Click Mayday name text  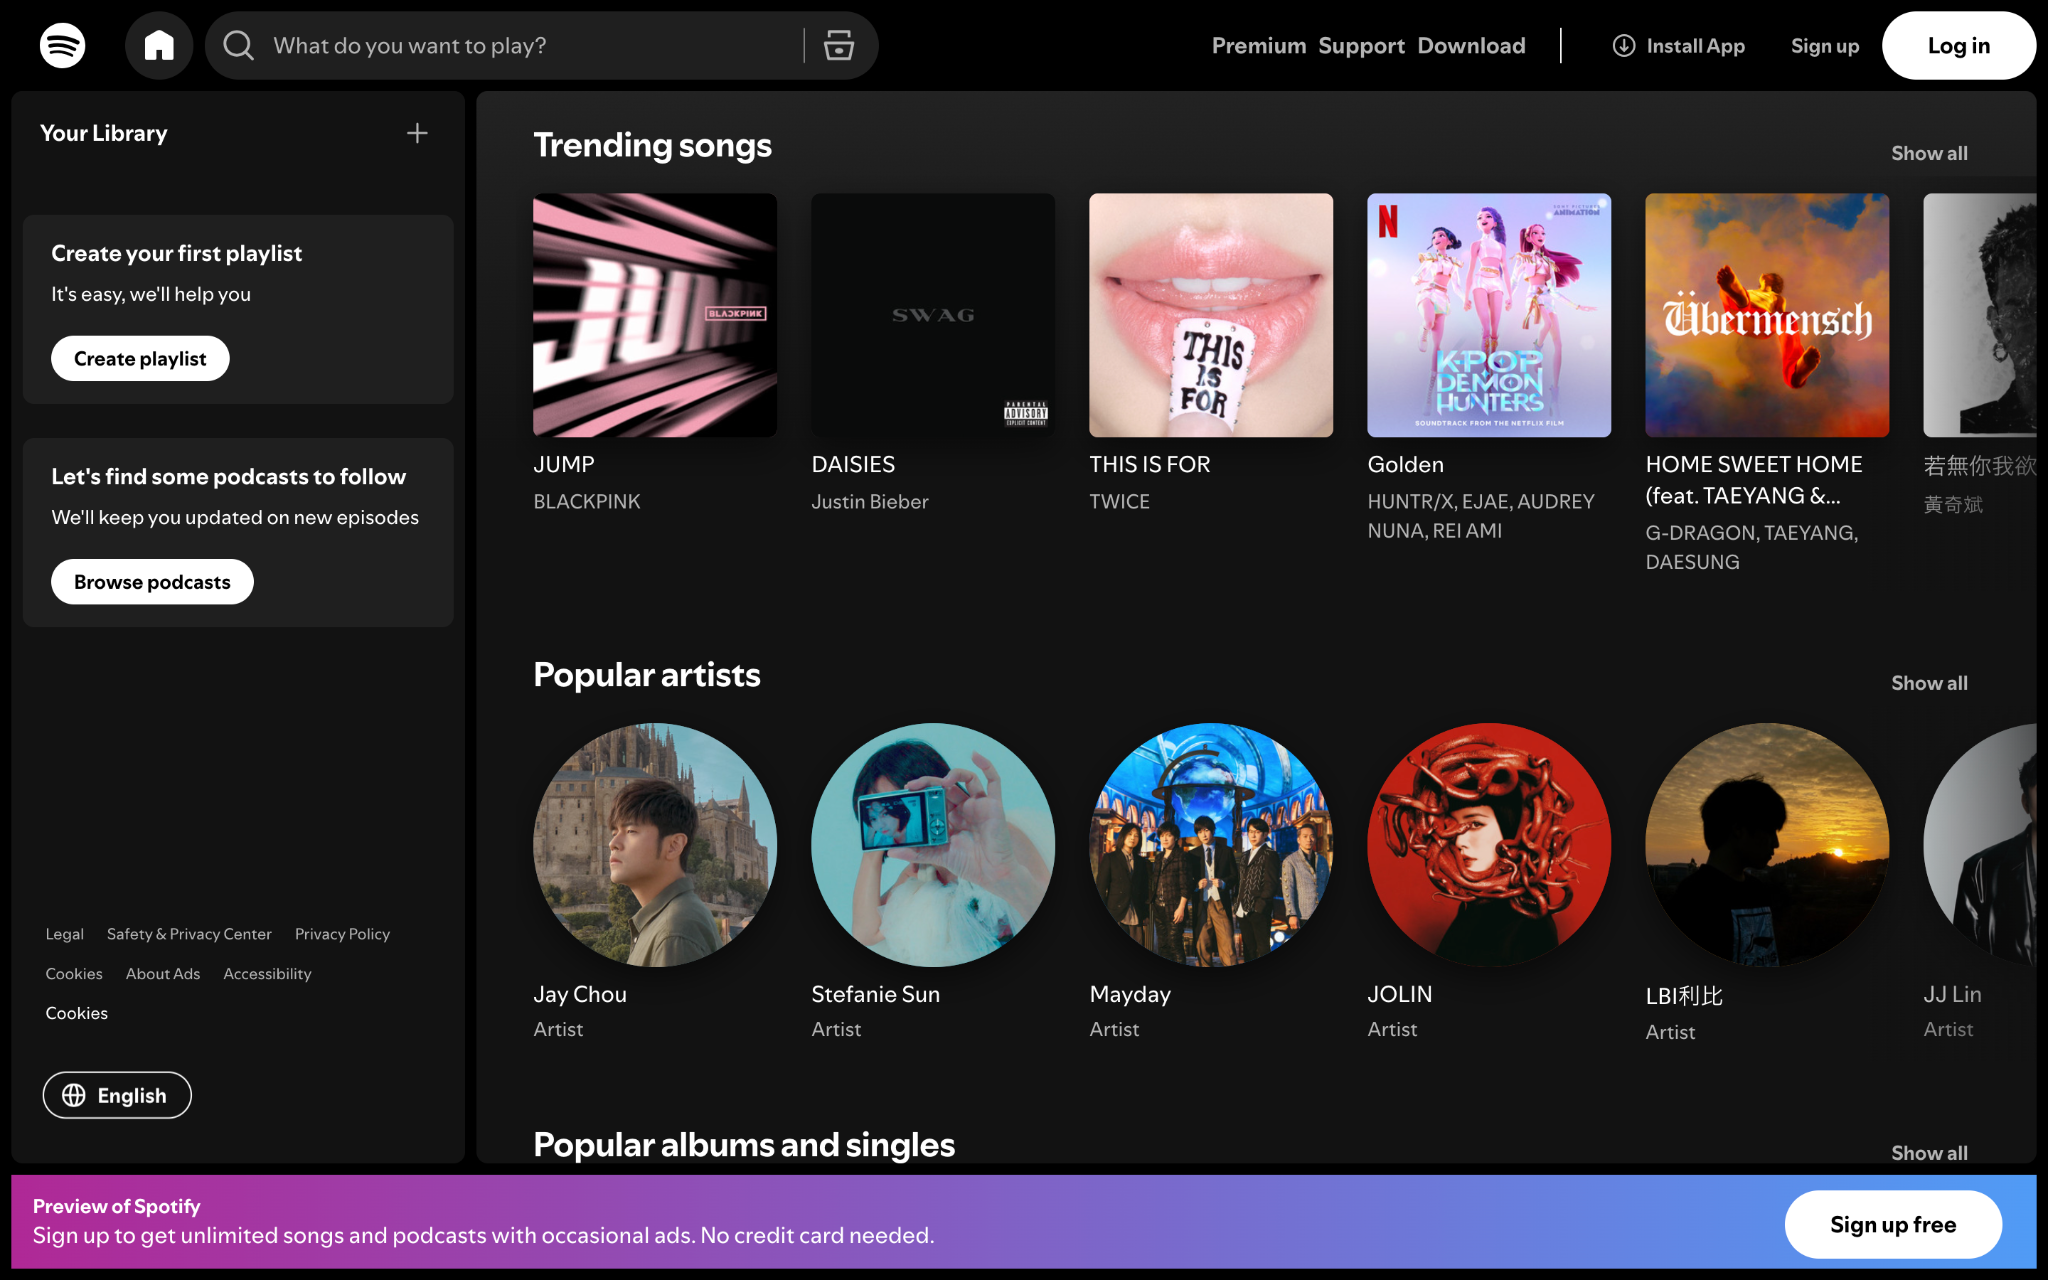click(x=1130, y=994)
